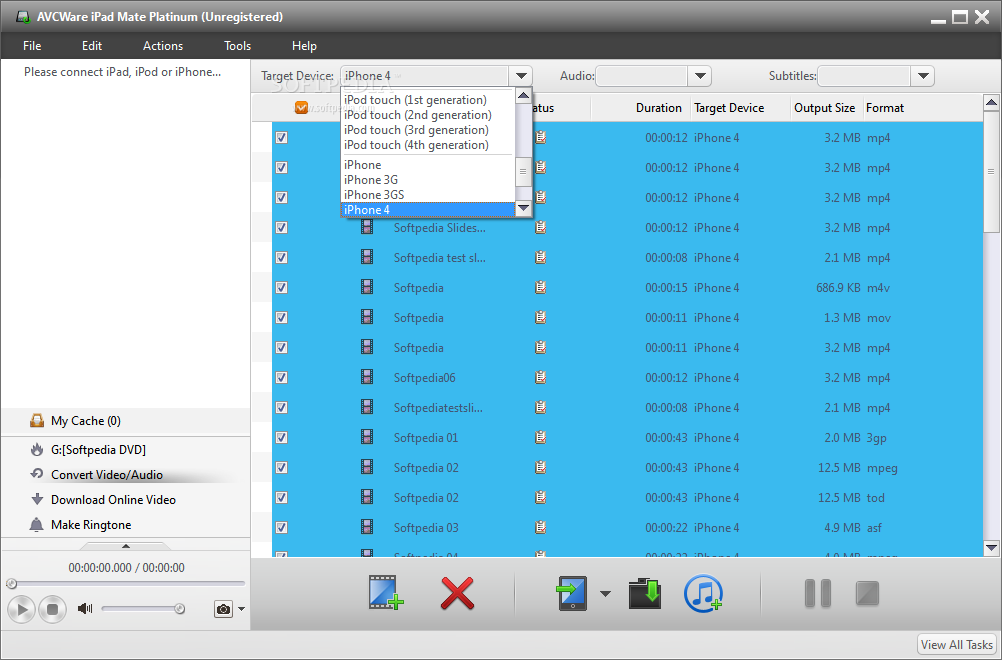Click the Download Online Video arrow icon
The image size is (1002, 660).
click(37, 499)
